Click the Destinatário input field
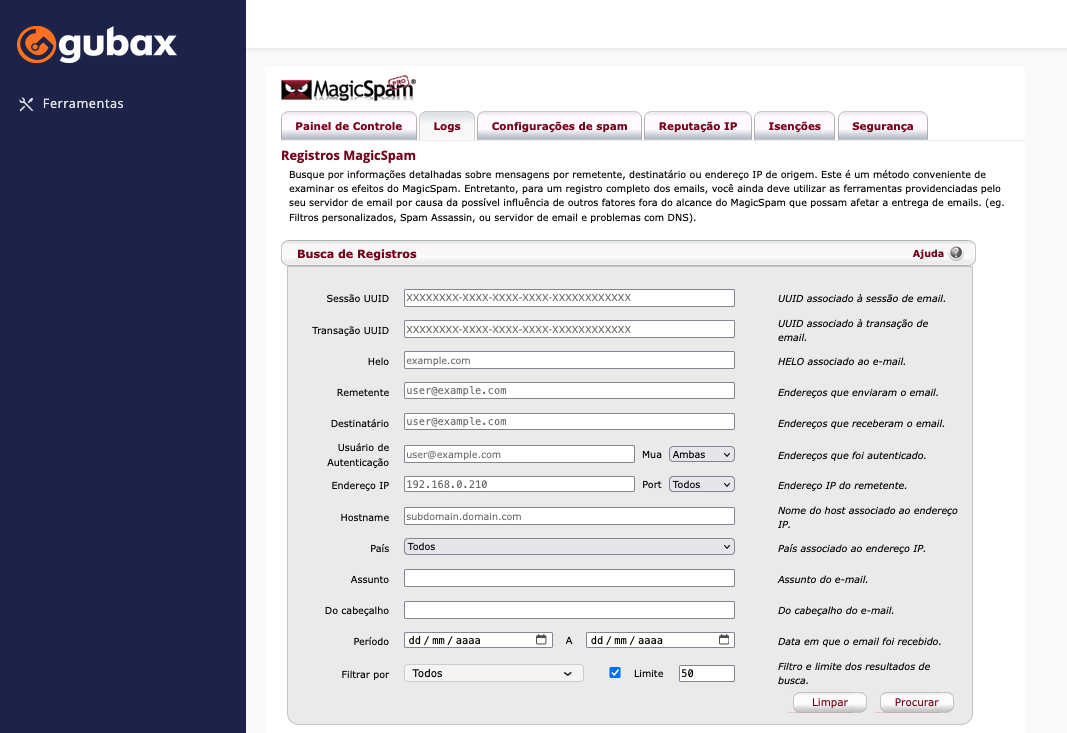This screenshot has height=733, width=1067. (569, 421)
